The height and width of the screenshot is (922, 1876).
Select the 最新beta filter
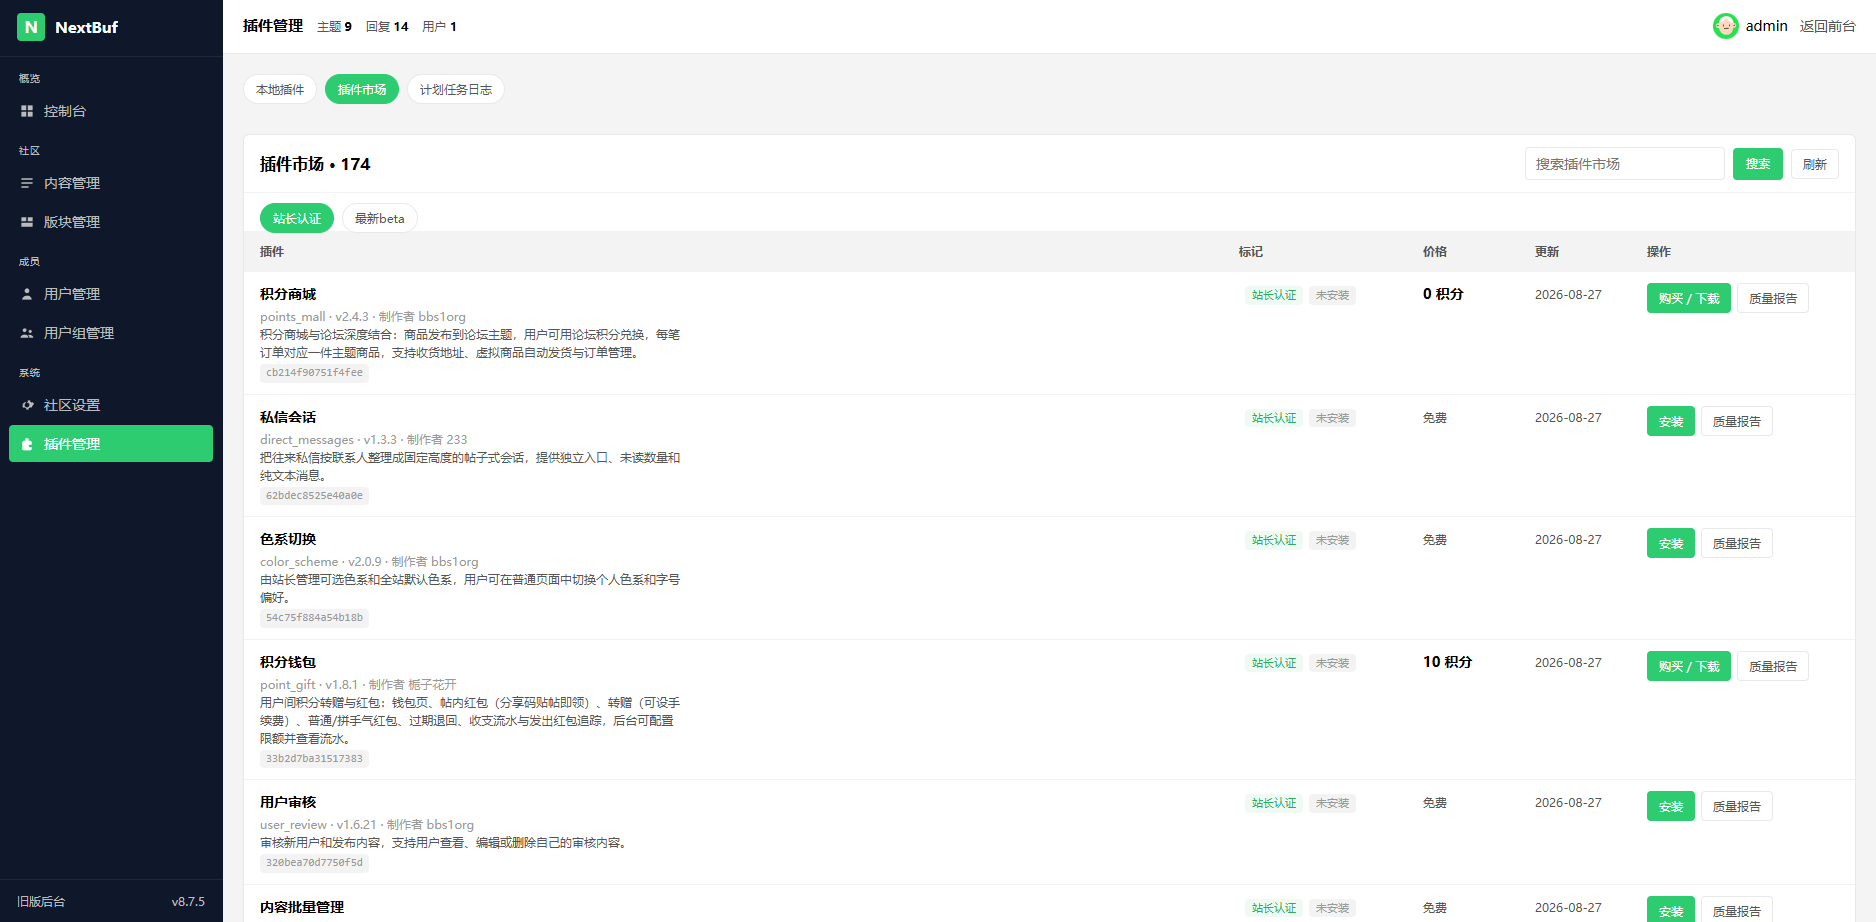tap(380, 218)
